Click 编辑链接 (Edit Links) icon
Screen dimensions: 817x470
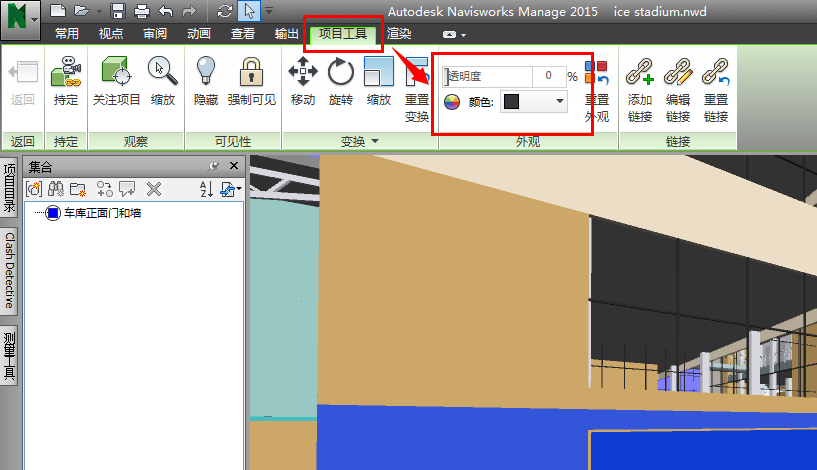coord(678,72)
